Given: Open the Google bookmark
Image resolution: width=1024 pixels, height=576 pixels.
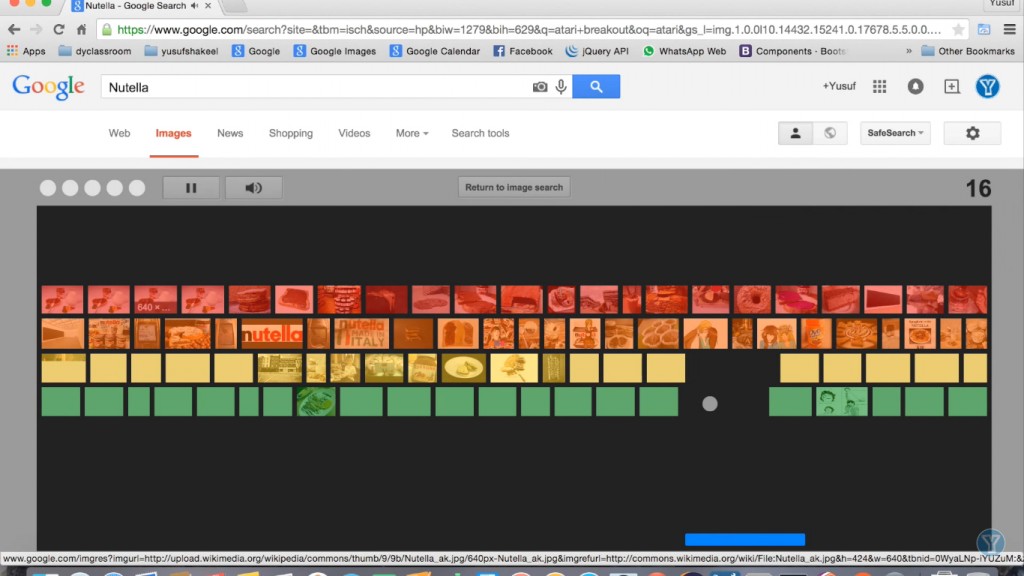Looking at the screenshot, I should pos(256,51).
